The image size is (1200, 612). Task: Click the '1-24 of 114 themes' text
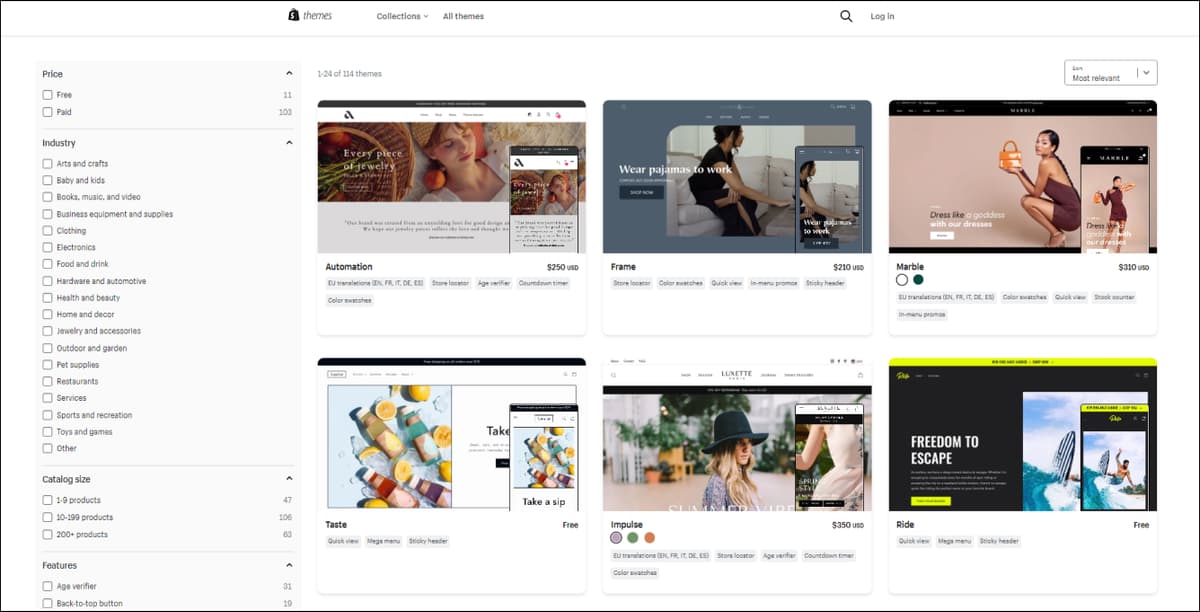click(349, 74)
